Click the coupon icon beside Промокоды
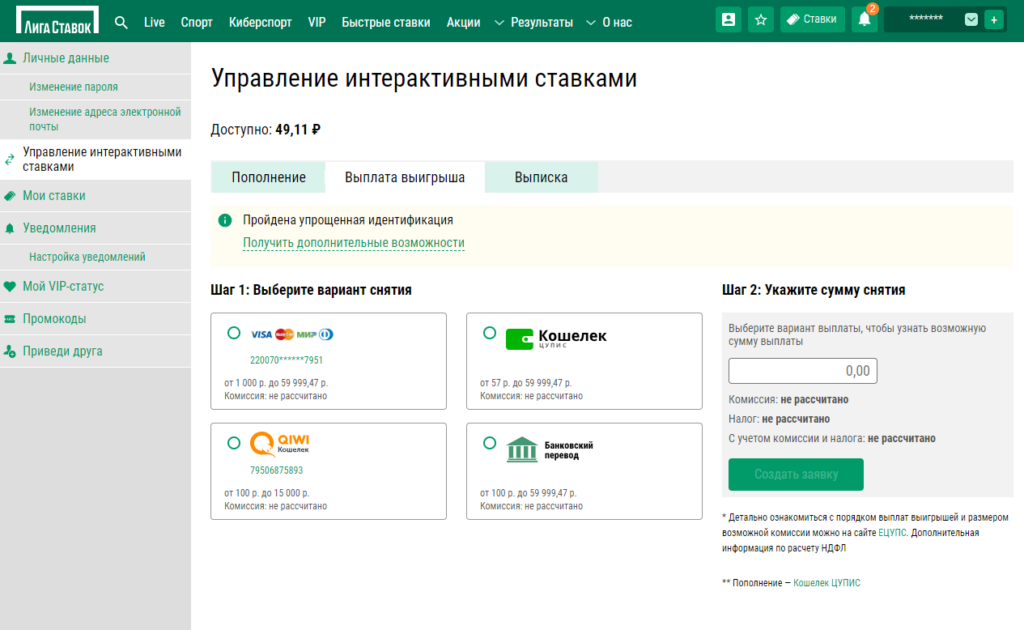 click(x=10, y=319)
